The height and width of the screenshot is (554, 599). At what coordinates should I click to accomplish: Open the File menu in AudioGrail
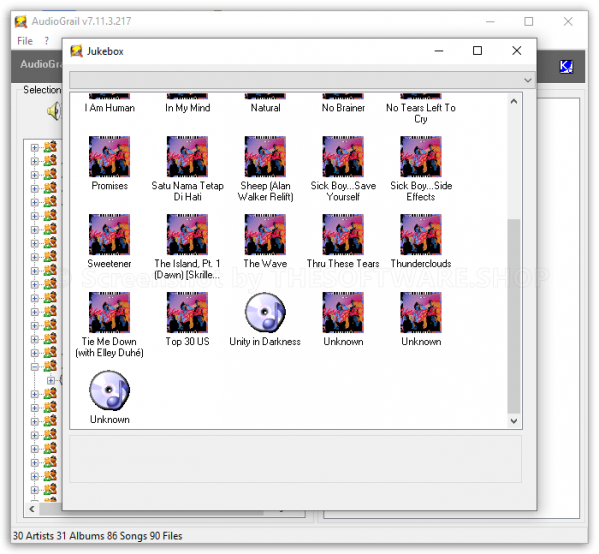[25, 41]
